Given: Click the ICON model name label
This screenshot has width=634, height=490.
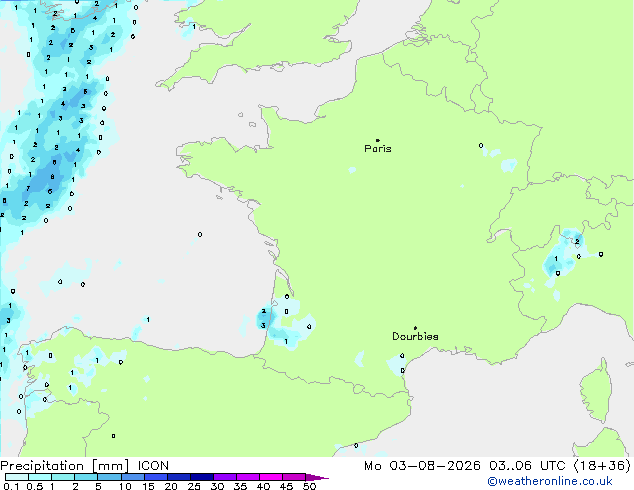Looking at the screenshot, I should point(153,466).
